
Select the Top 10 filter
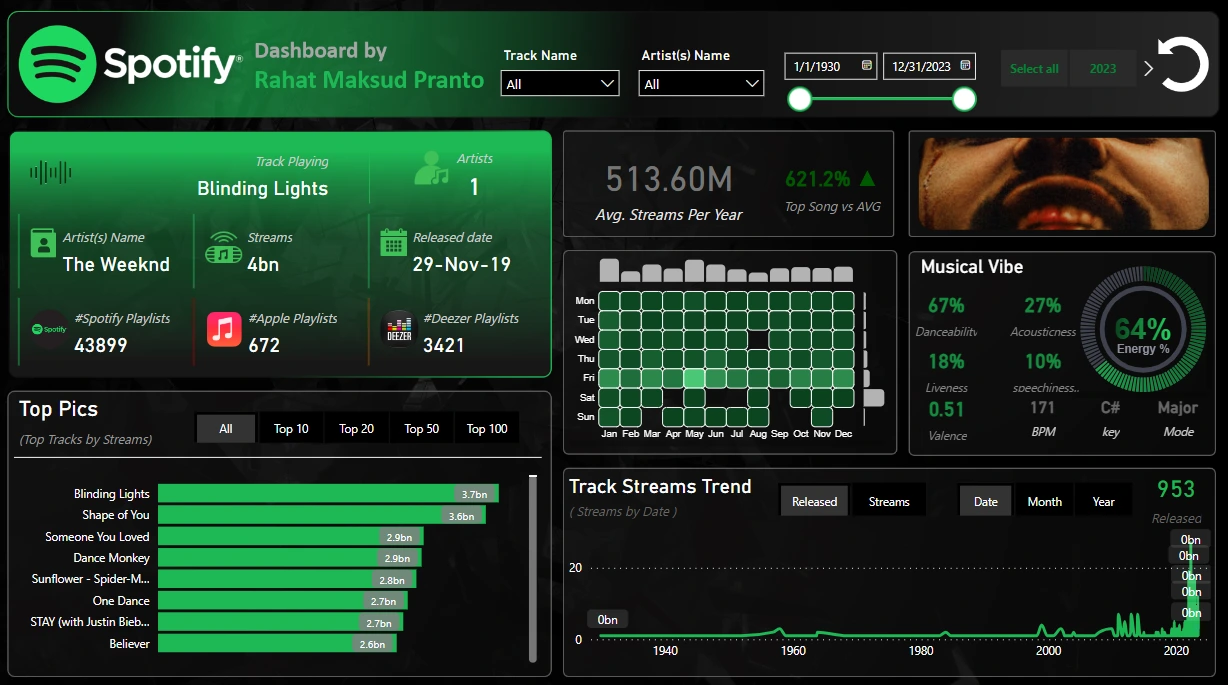291,428
